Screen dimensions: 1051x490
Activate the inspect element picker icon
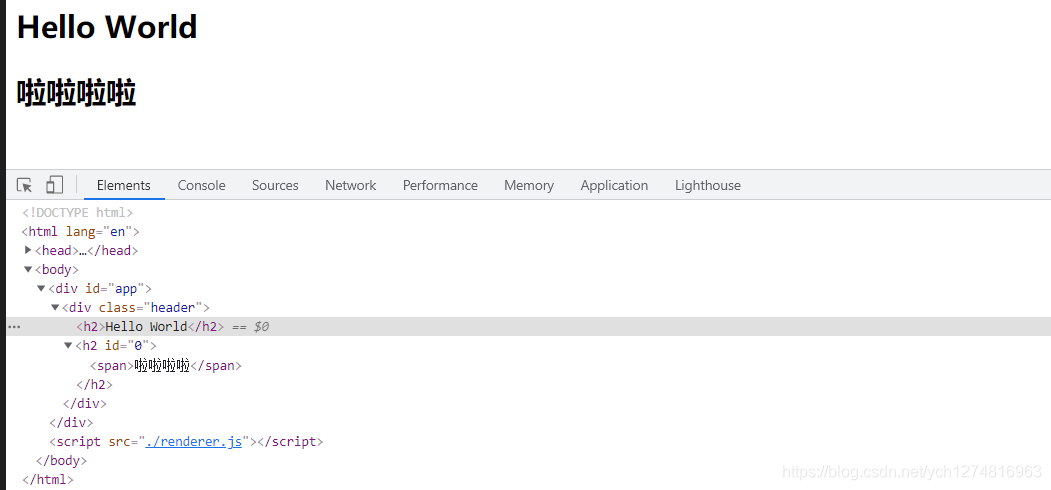coord(25,185)
